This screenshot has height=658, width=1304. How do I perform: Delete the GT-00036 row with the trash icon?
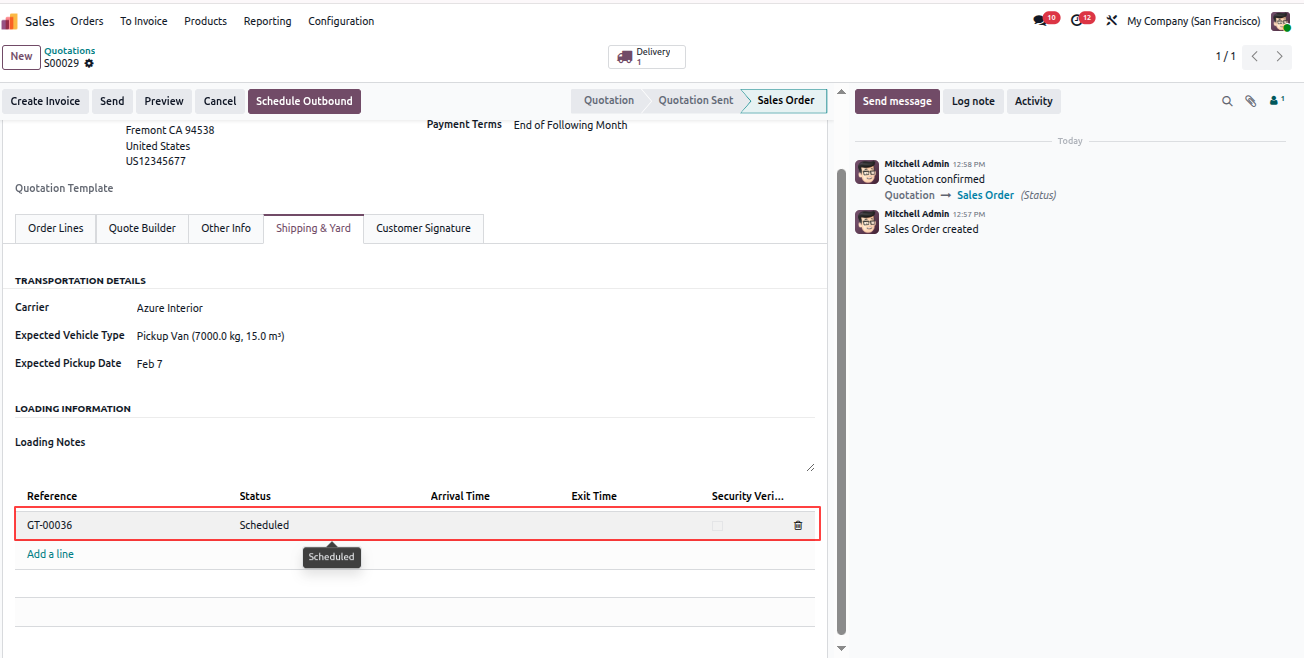tap(798, 525)
